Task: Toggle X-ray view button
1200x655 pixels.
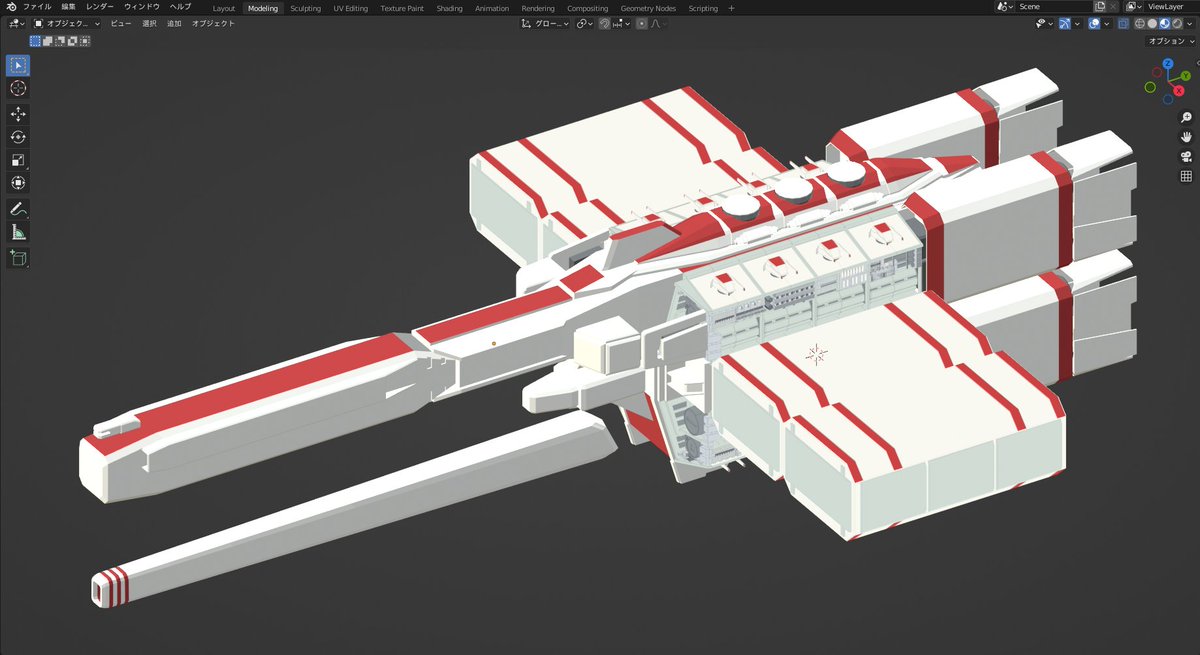Action: [x=1122, y=23]
